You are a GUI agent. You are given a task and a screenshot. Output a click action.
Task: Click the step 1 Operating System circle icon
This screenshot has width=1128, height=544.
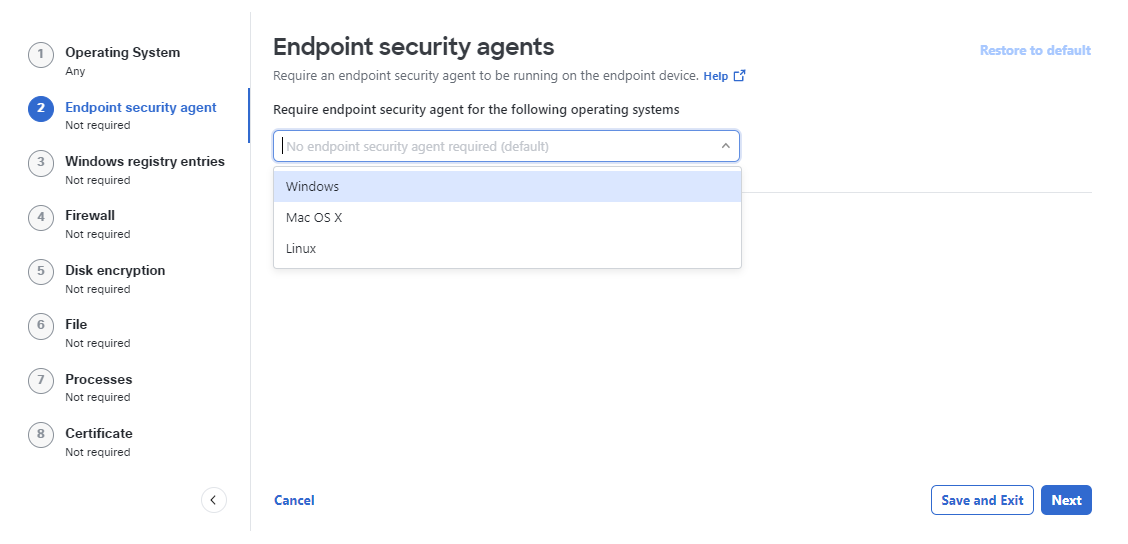[x=41, y=55]
